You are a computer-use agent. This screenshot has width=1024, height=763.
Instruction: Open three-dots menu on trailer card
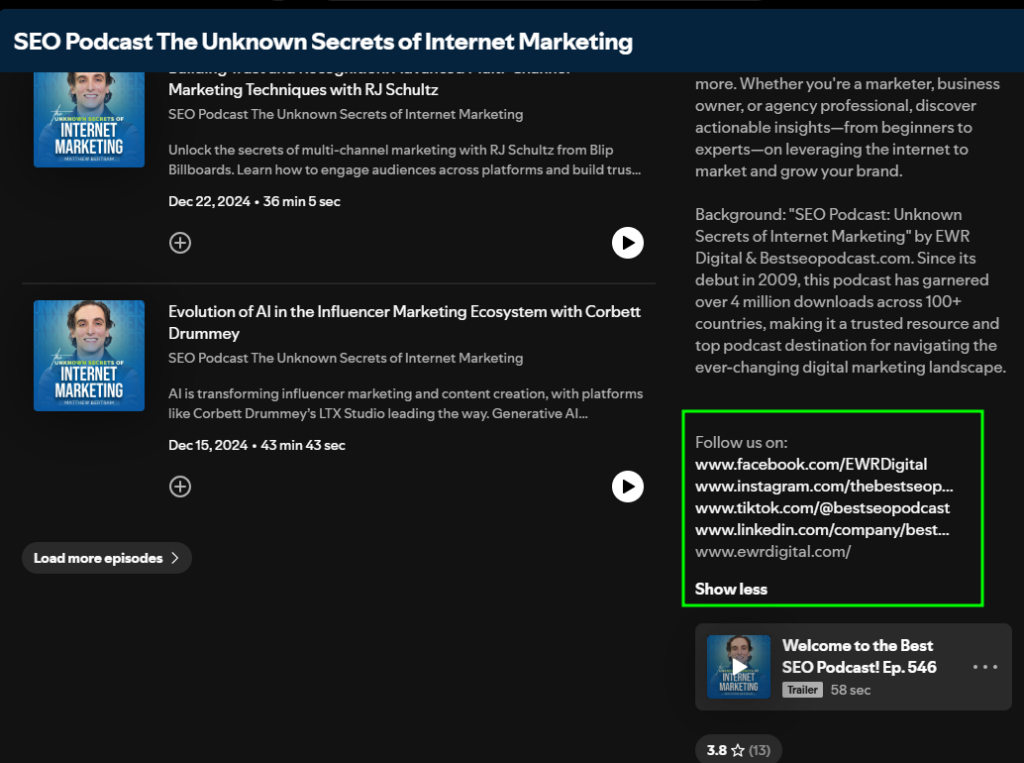coord(985,667)
